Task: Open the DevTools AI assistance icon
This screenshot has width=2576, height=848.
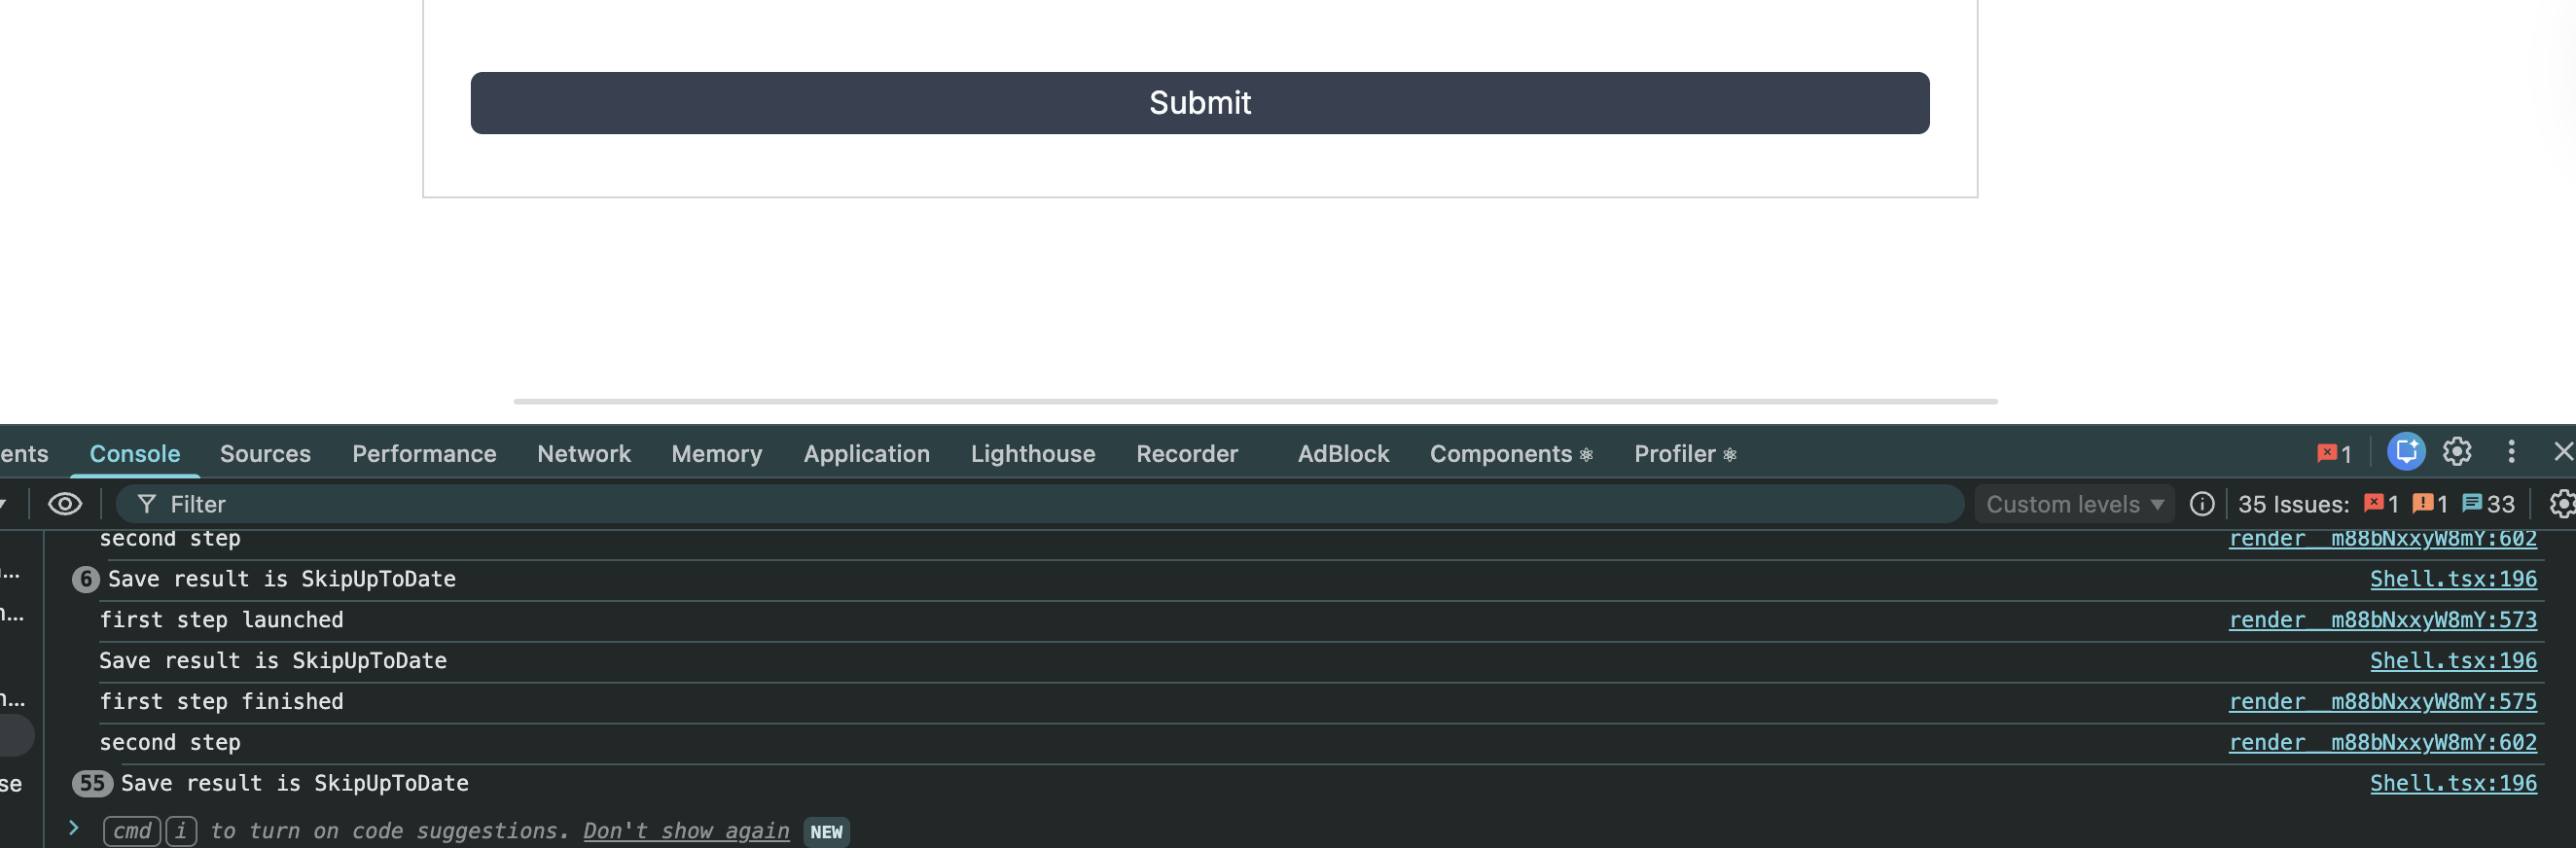Action: [2405, 452]
